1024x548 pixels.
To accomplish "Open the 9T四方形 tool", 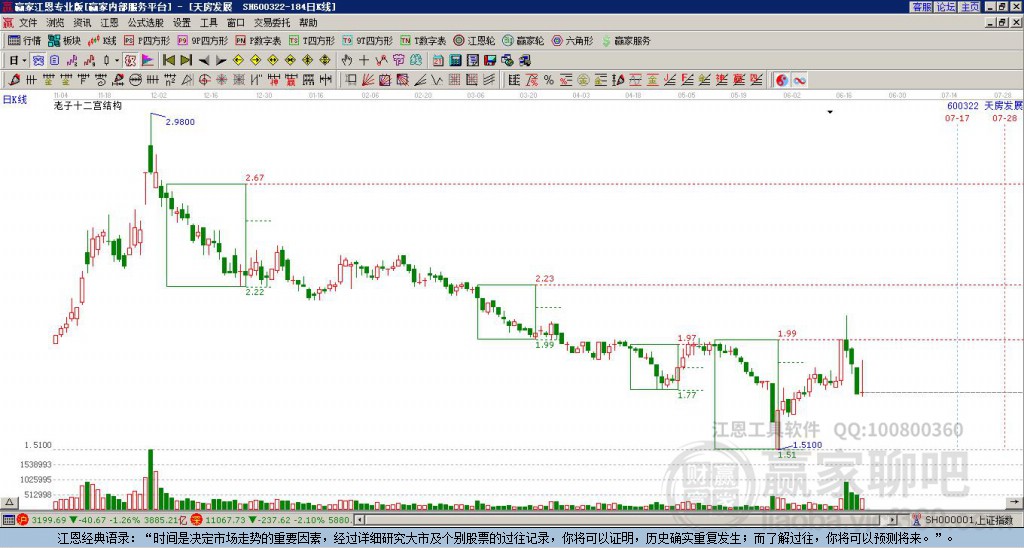I will [x=368, y=40].
